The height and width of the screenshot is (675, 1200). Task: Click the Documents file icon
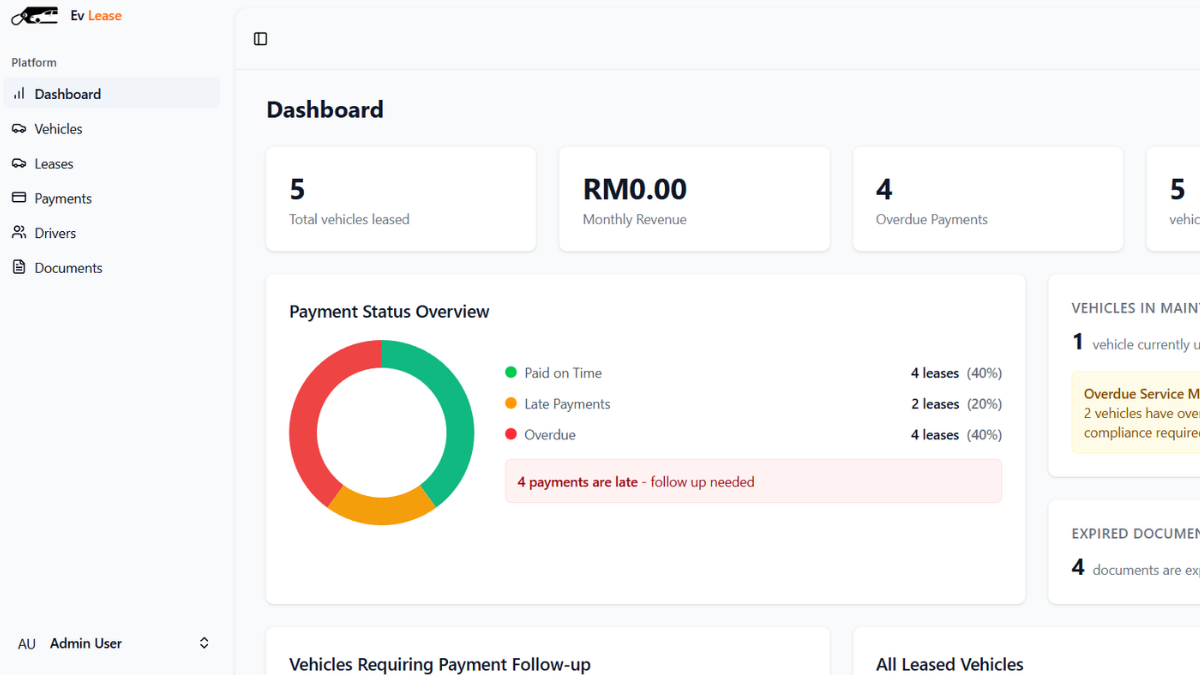click(19, 267)
